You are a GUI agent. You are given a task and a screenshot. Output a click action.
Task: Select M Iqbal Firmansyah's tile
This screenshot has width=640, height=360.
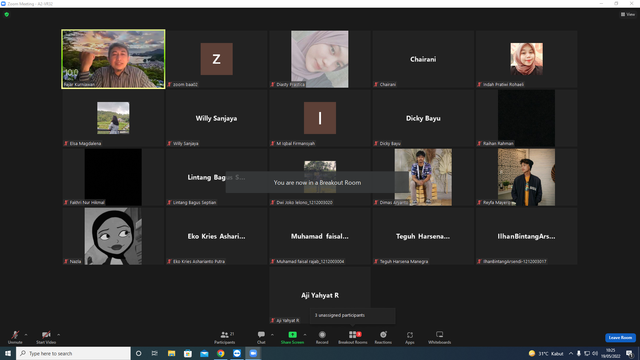tap(320, 118)
